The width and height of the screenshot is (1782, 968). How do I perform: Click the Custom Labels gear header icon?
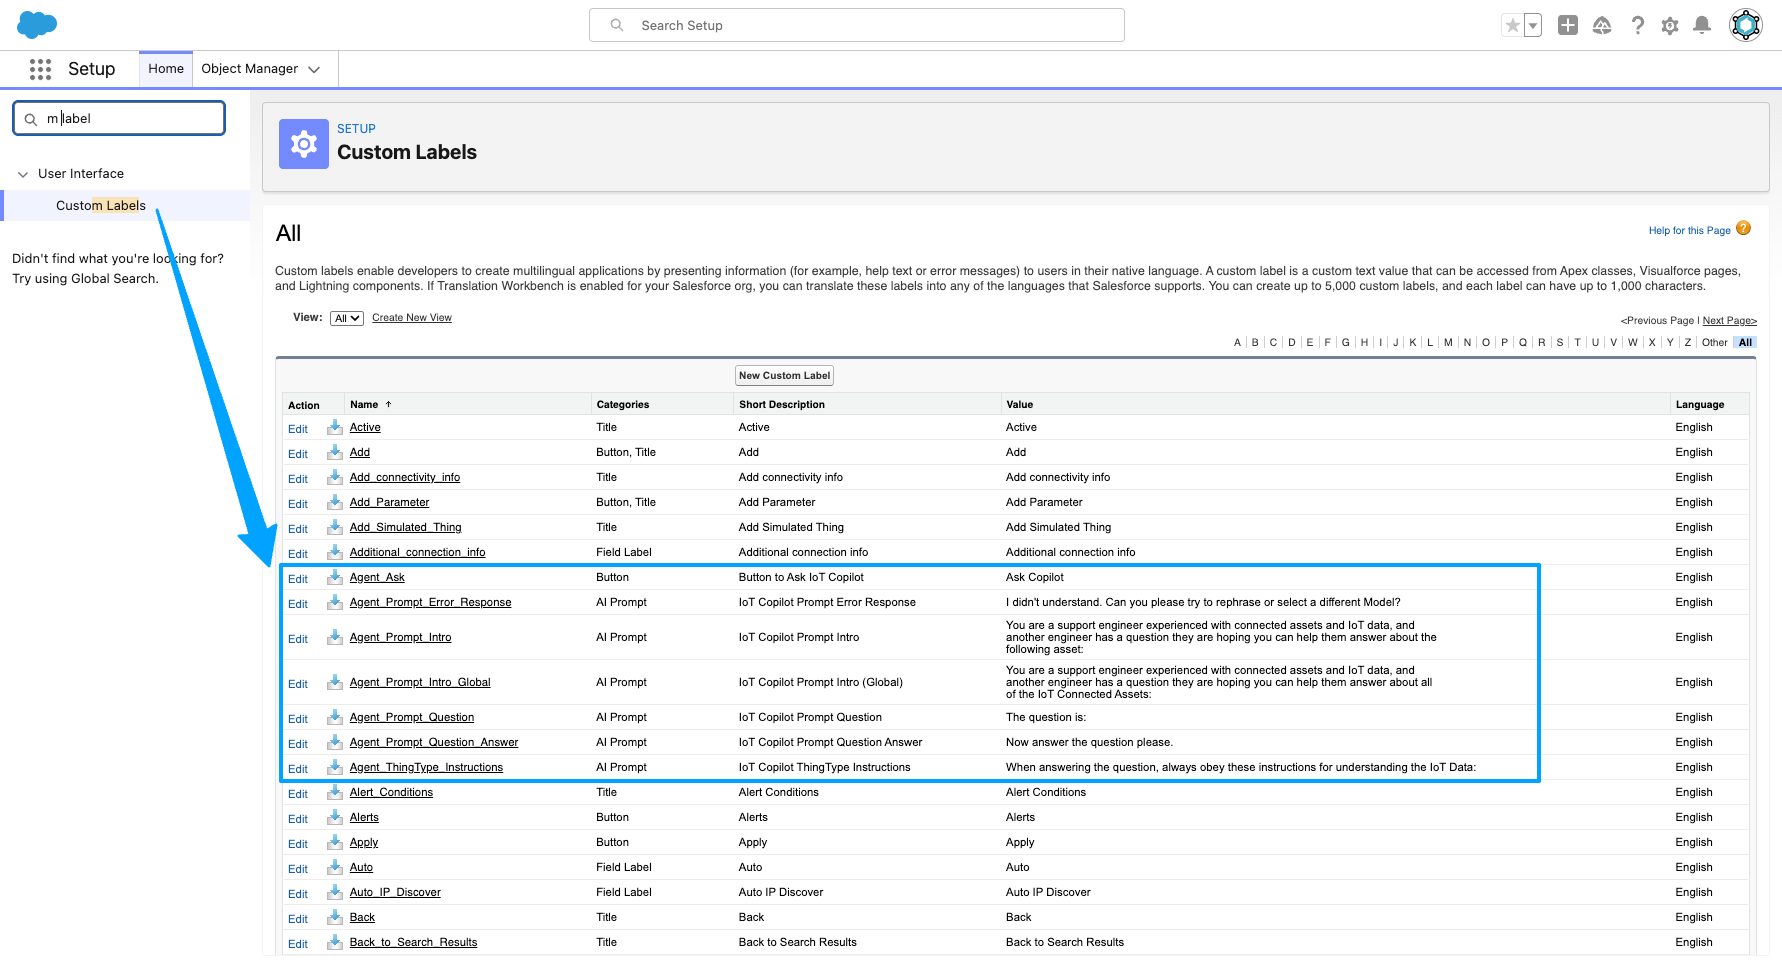pyautogui.click(x=304, y=144)
